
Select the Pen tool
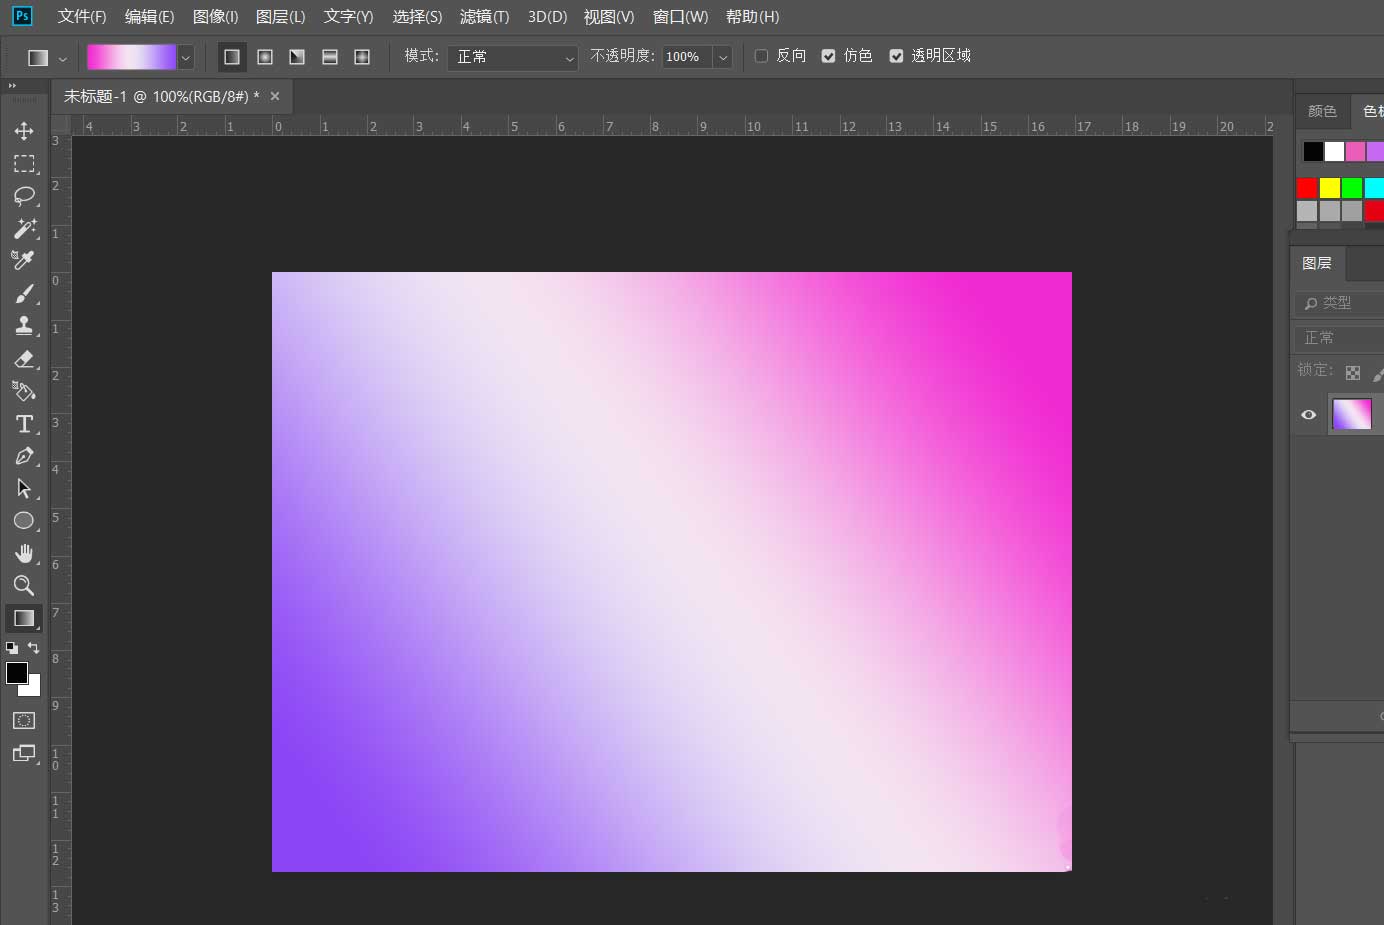pos(24,456)
